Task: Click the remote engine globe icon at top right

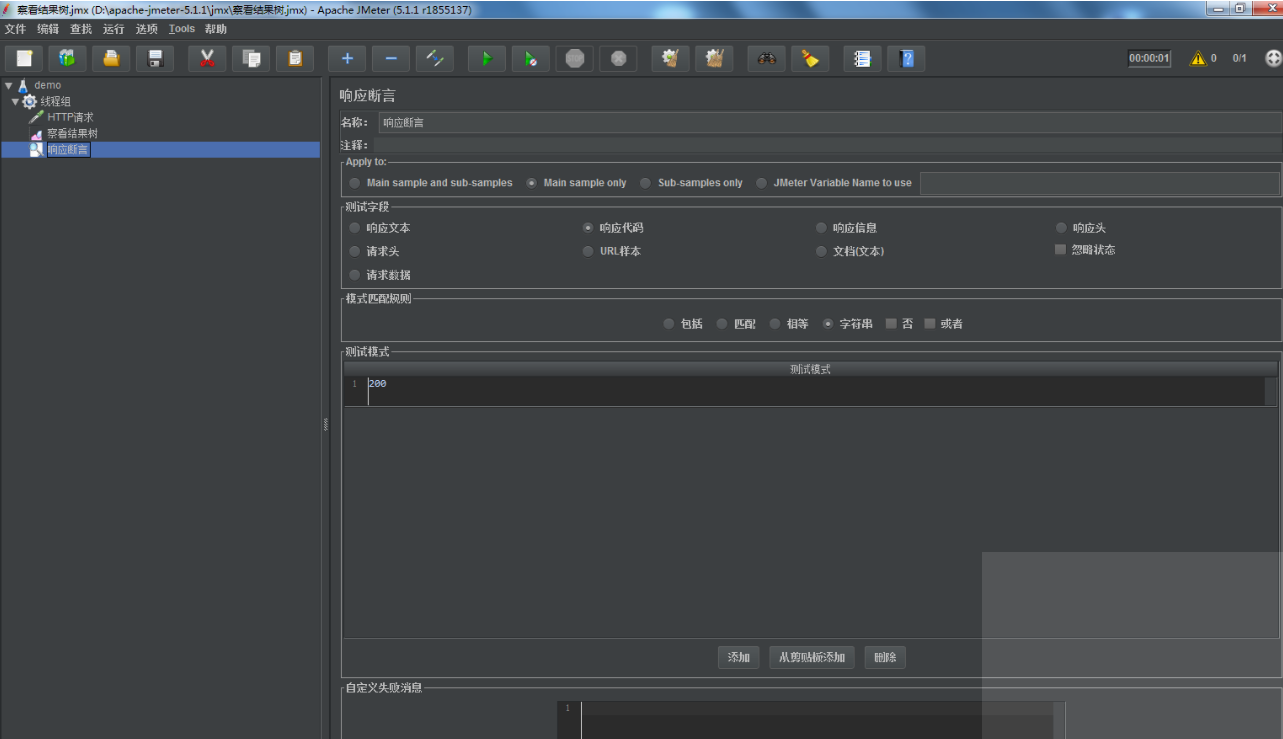Action: [x=1273, y=58]
